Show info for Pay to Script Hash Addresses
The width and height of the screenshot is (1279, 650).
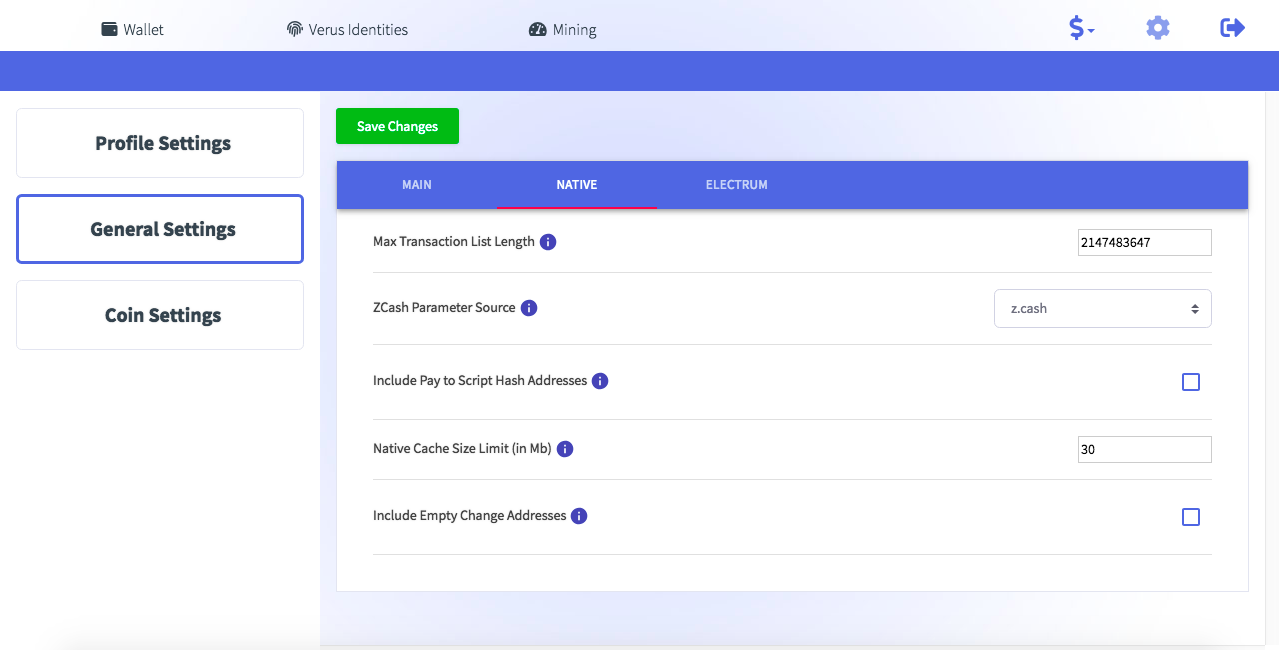click(x=600, y=381)
